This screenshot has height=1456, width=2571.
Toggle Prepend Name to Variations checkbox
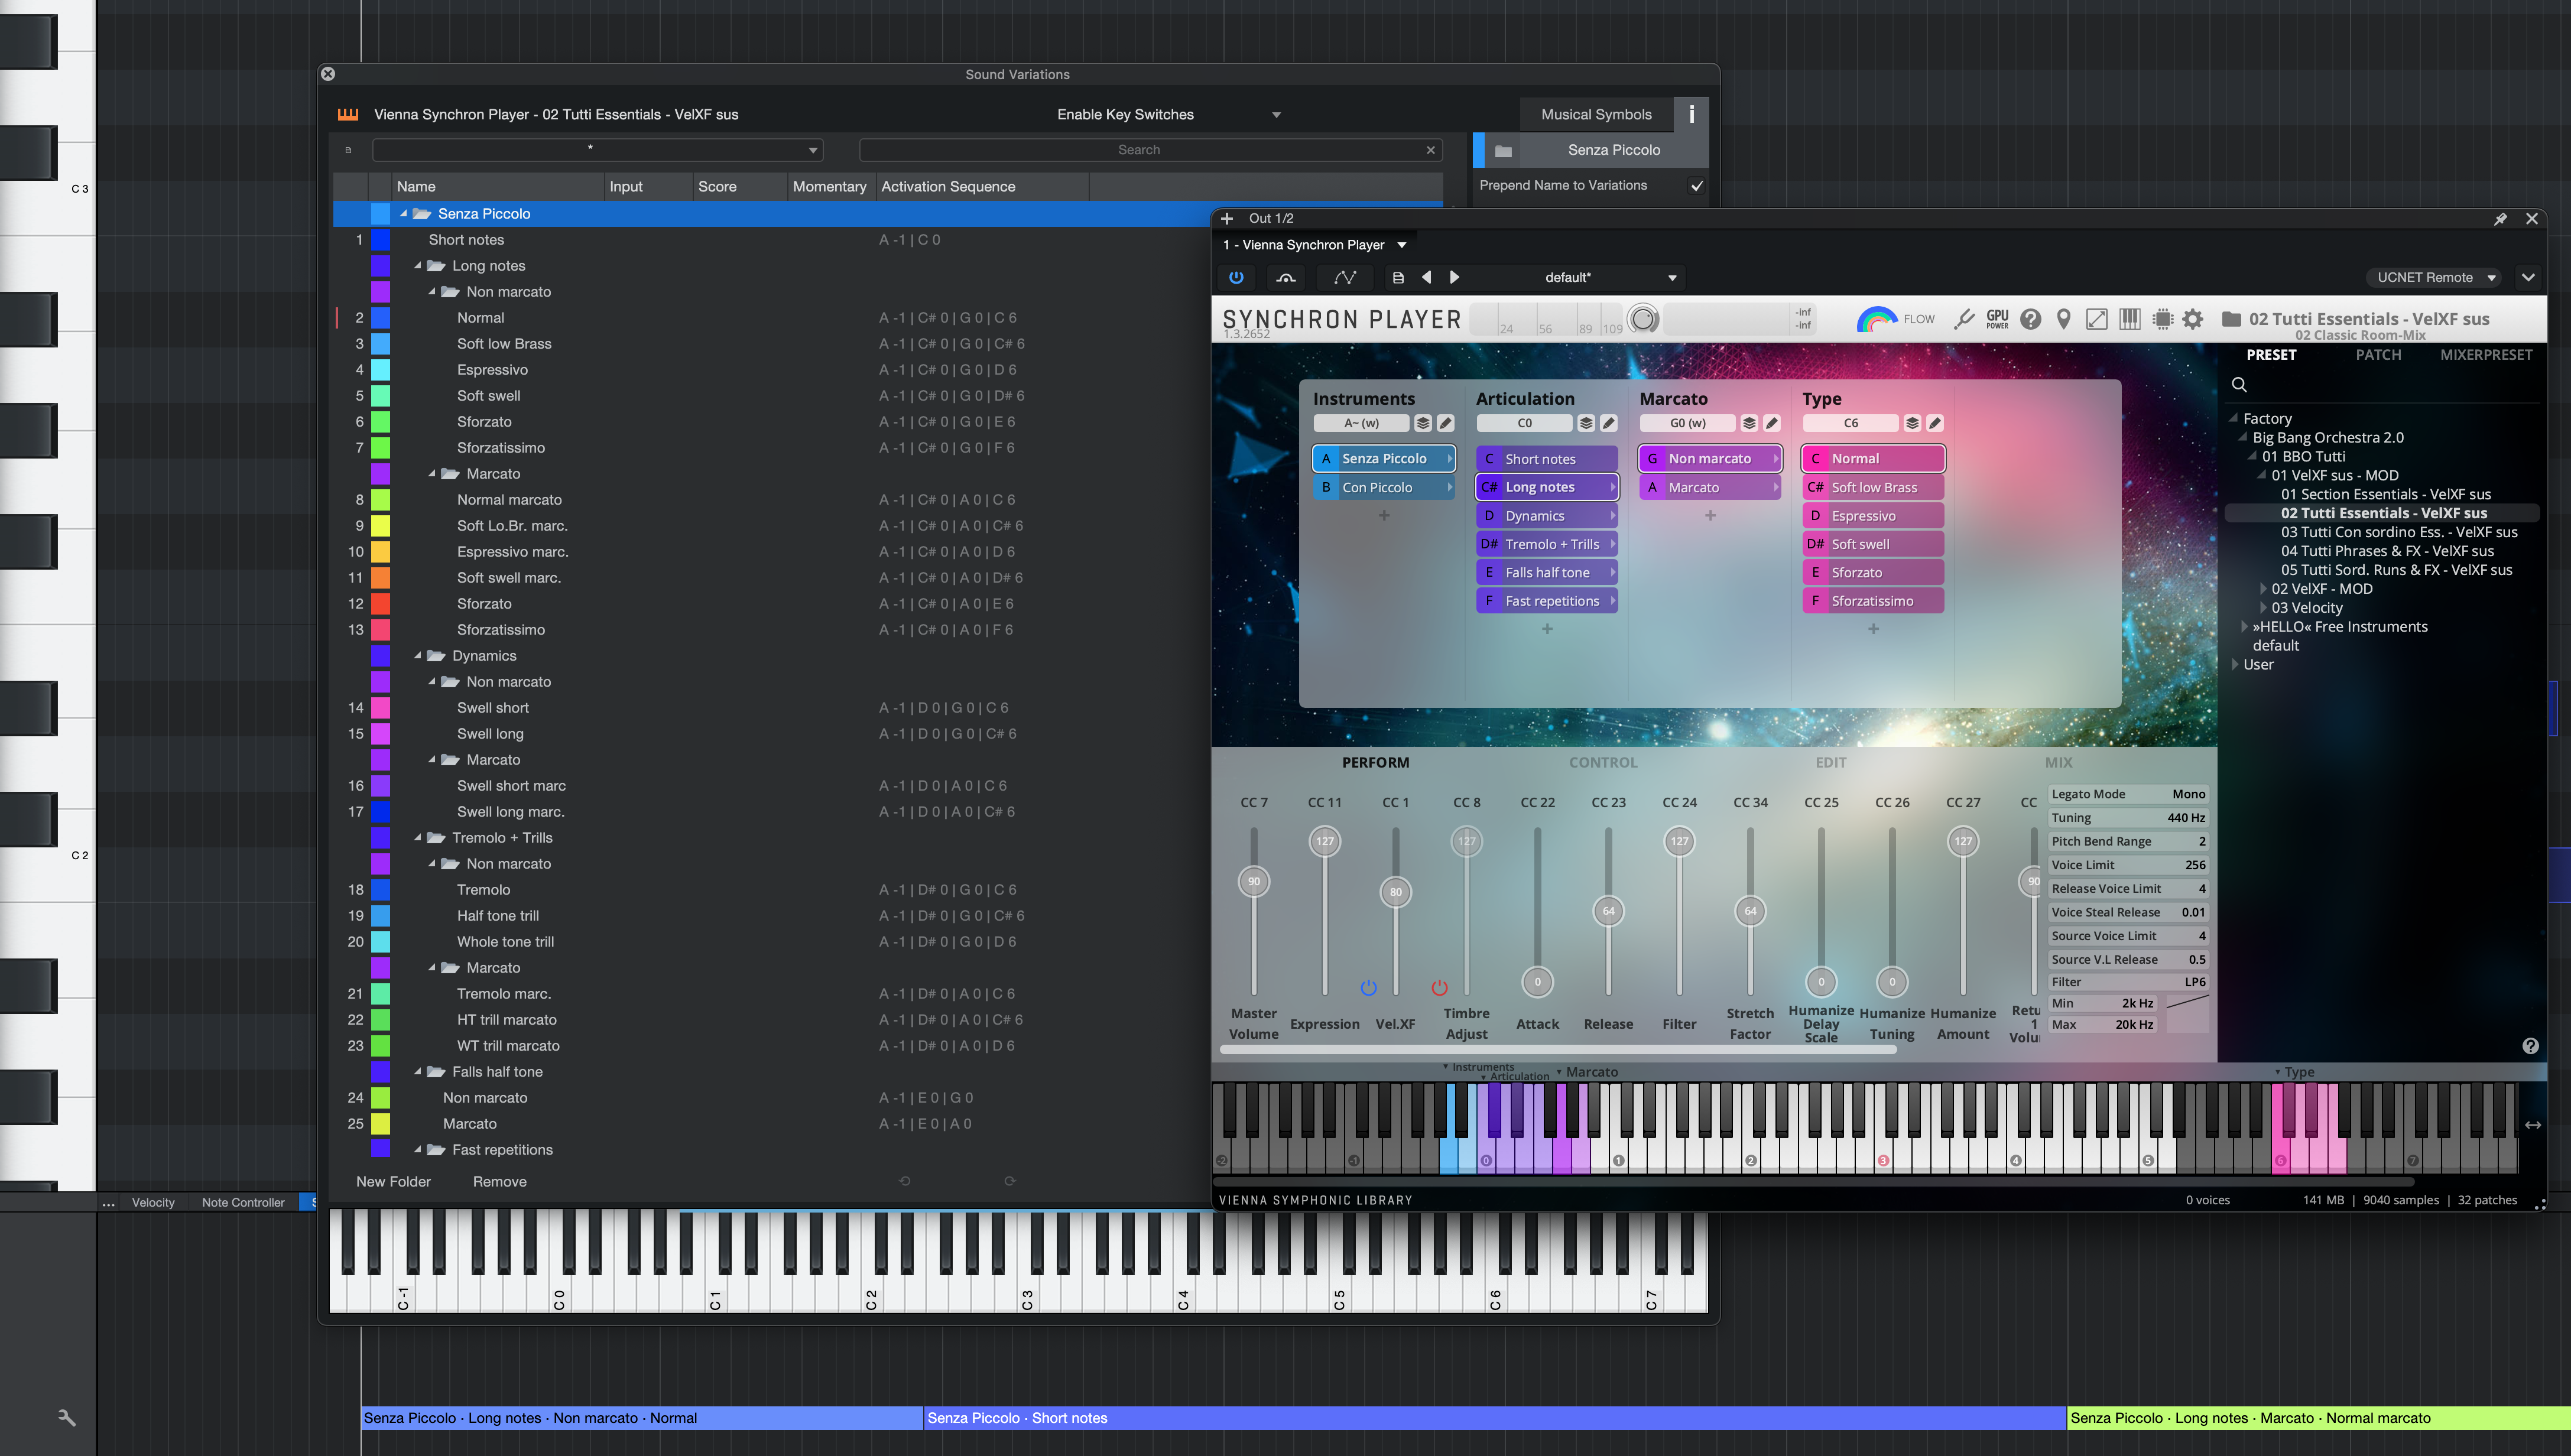click(1696, 186)
